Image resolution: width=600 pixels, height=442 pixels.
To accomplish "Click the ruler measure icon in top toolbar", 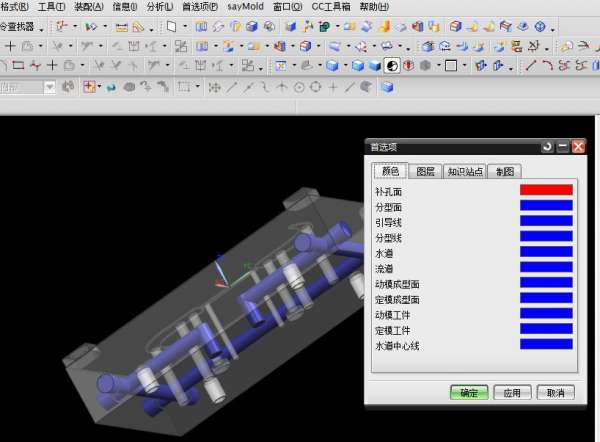I will [x=138, y=26].
